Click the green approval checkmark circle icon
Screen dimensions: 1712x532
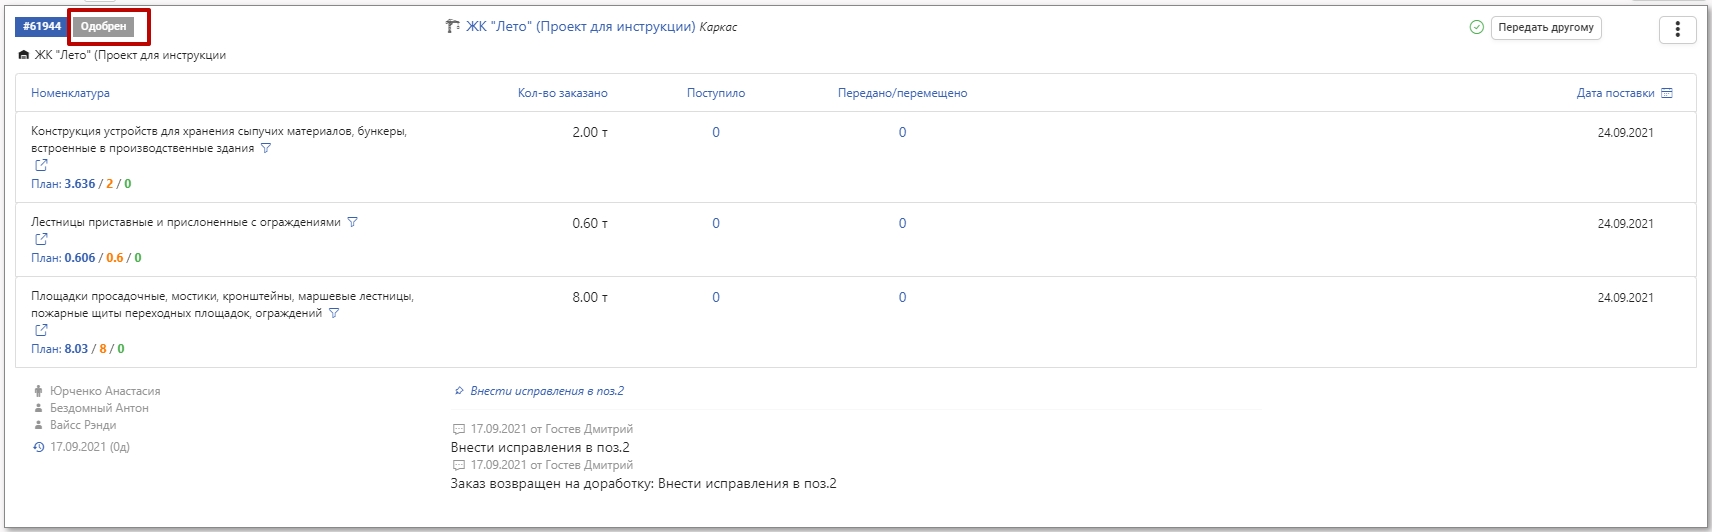(x=1476, y=27)
